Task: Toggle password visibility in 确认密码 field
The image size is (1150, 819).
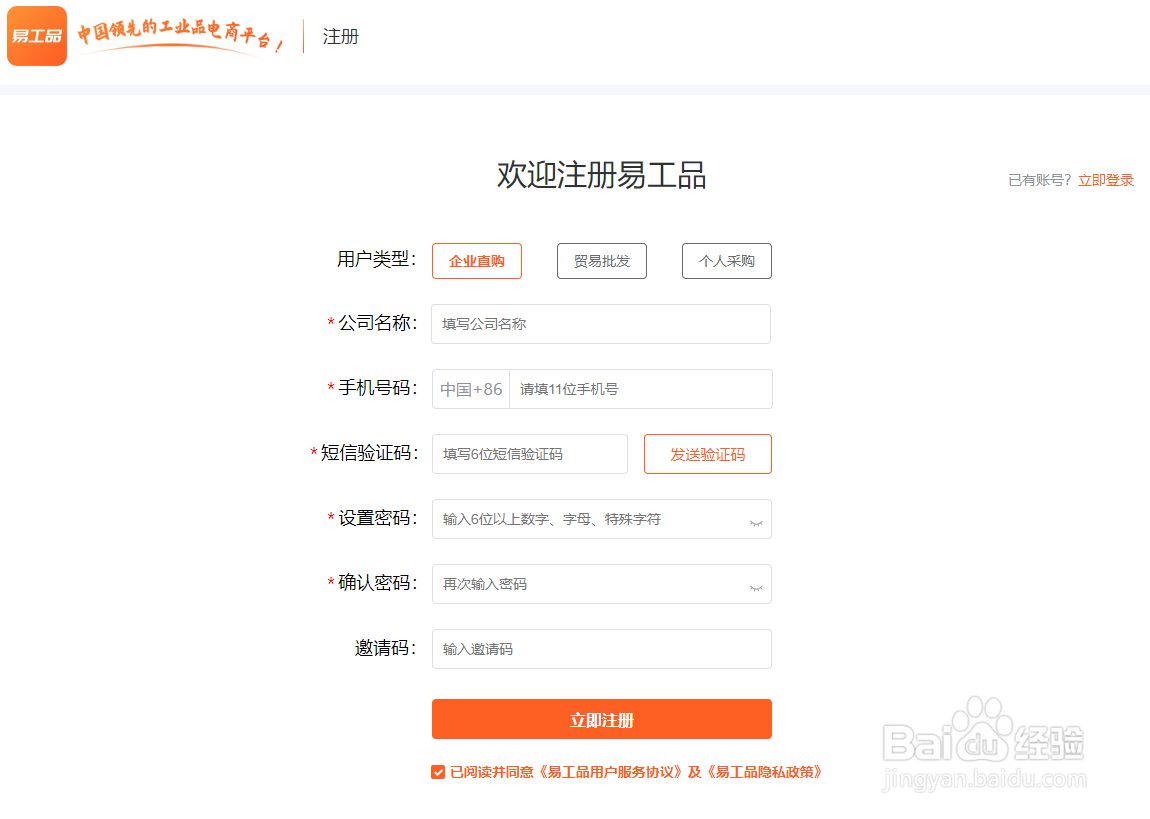Action: [x=756, y=588]
